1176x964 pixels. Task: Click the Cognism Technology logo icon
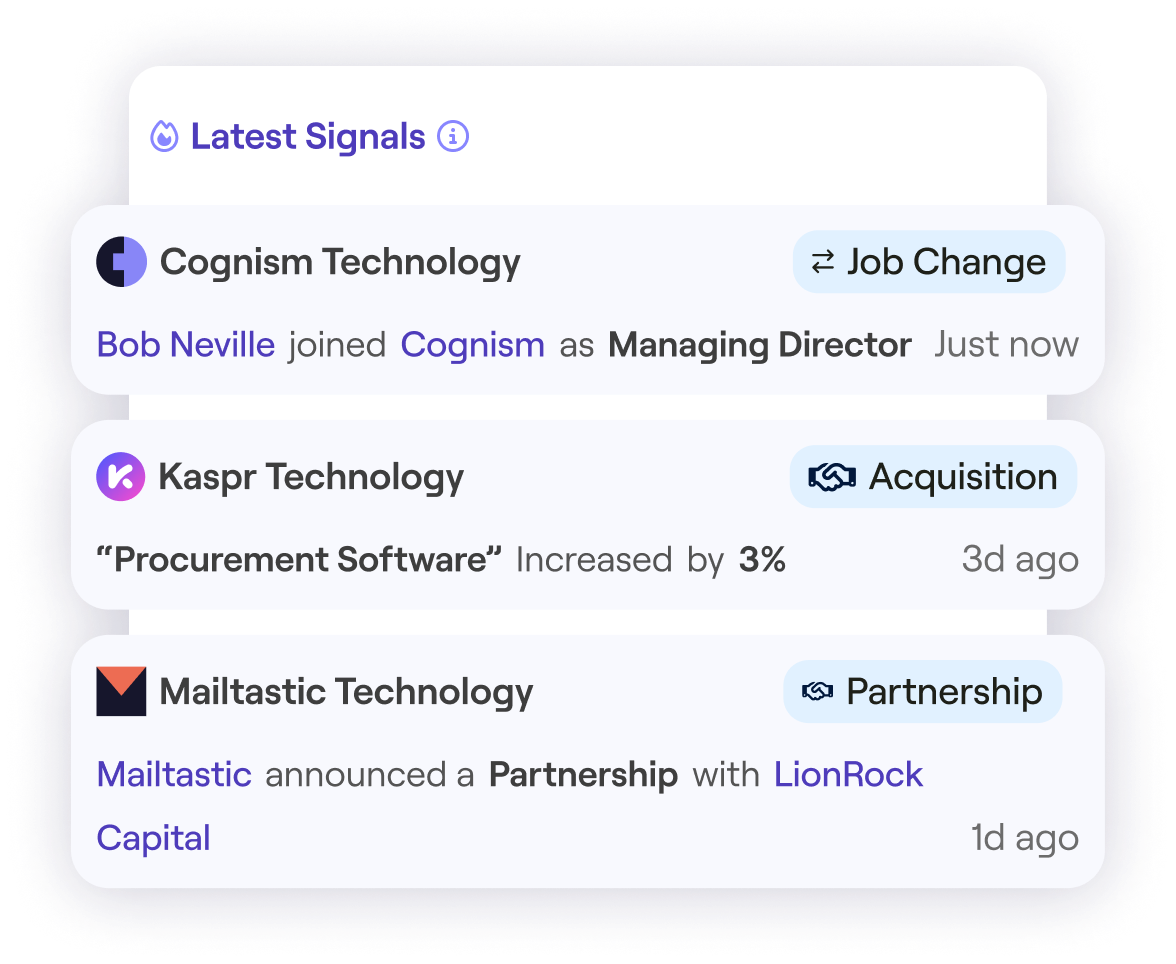(121, 263)
